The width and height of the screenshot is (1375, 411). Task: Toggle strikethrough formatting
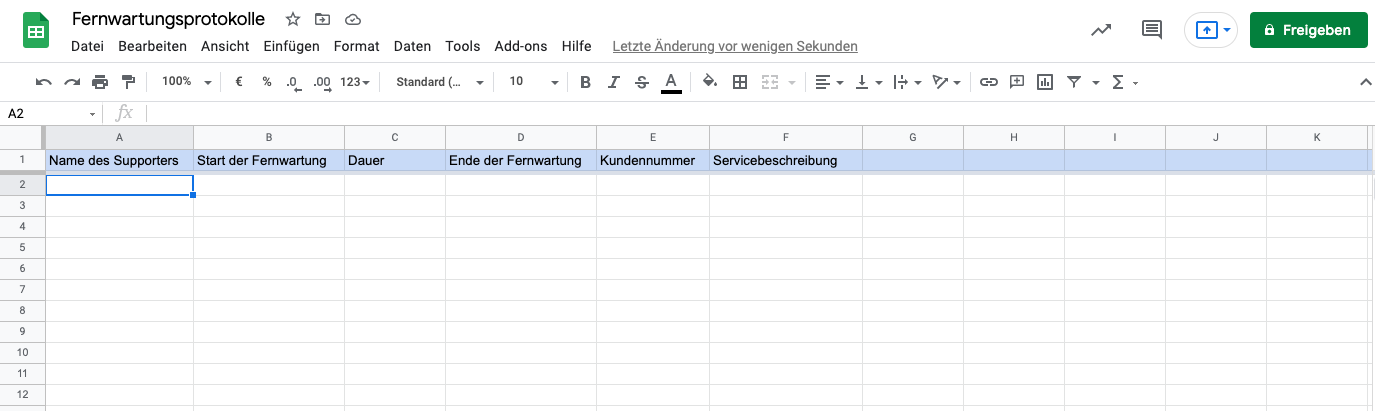pyautogui.click(x=642, y=82)
